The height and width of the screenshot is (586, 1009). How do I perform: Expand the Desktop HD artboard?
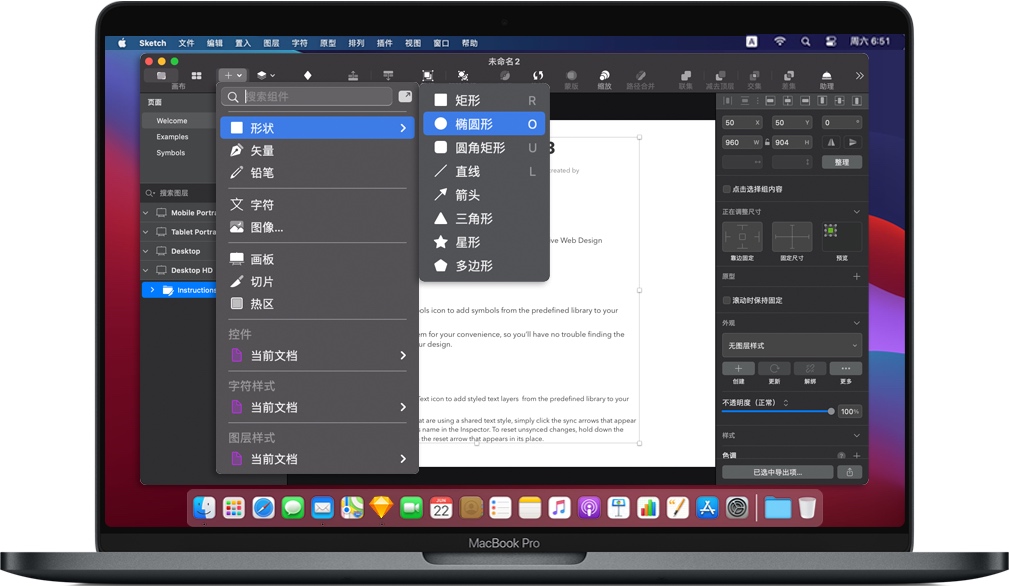tap(145, 270)
